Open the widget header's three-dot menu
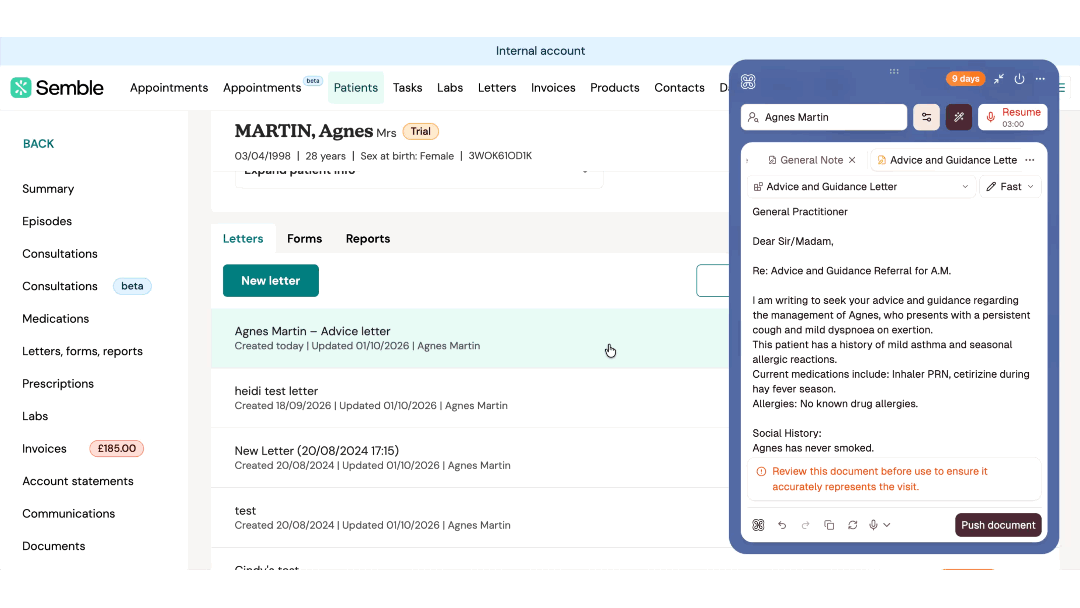The image size is (1080, 608). (x=1040, y=78)
